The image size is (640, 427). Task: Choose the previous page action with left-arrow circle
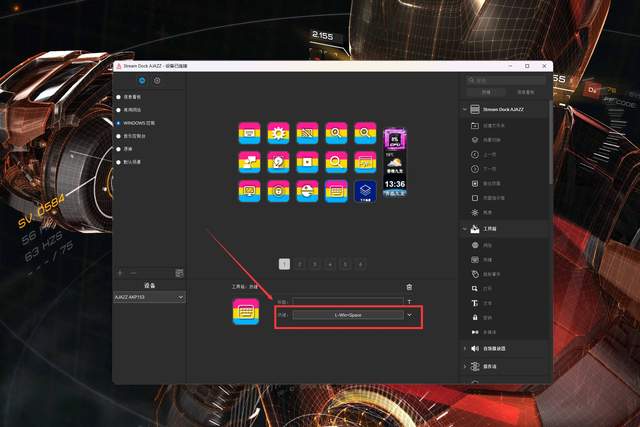pos(475,154)
